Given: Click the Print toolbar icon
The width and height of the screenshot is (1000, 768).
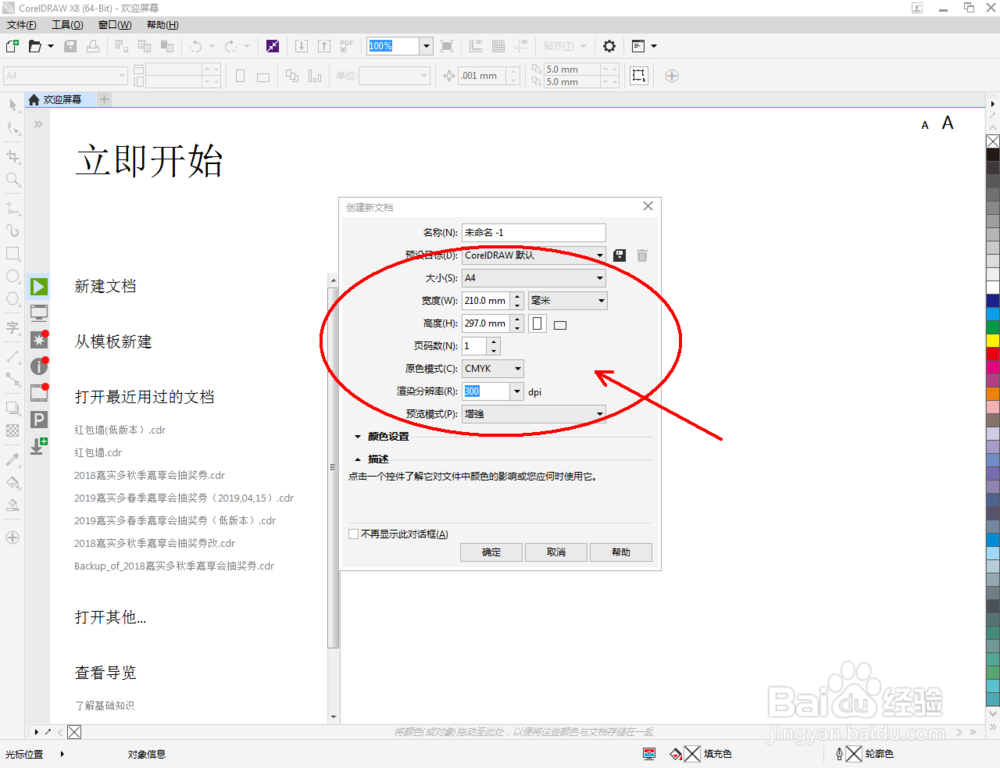Looking at the screenshot, I should tap(93, 46).
